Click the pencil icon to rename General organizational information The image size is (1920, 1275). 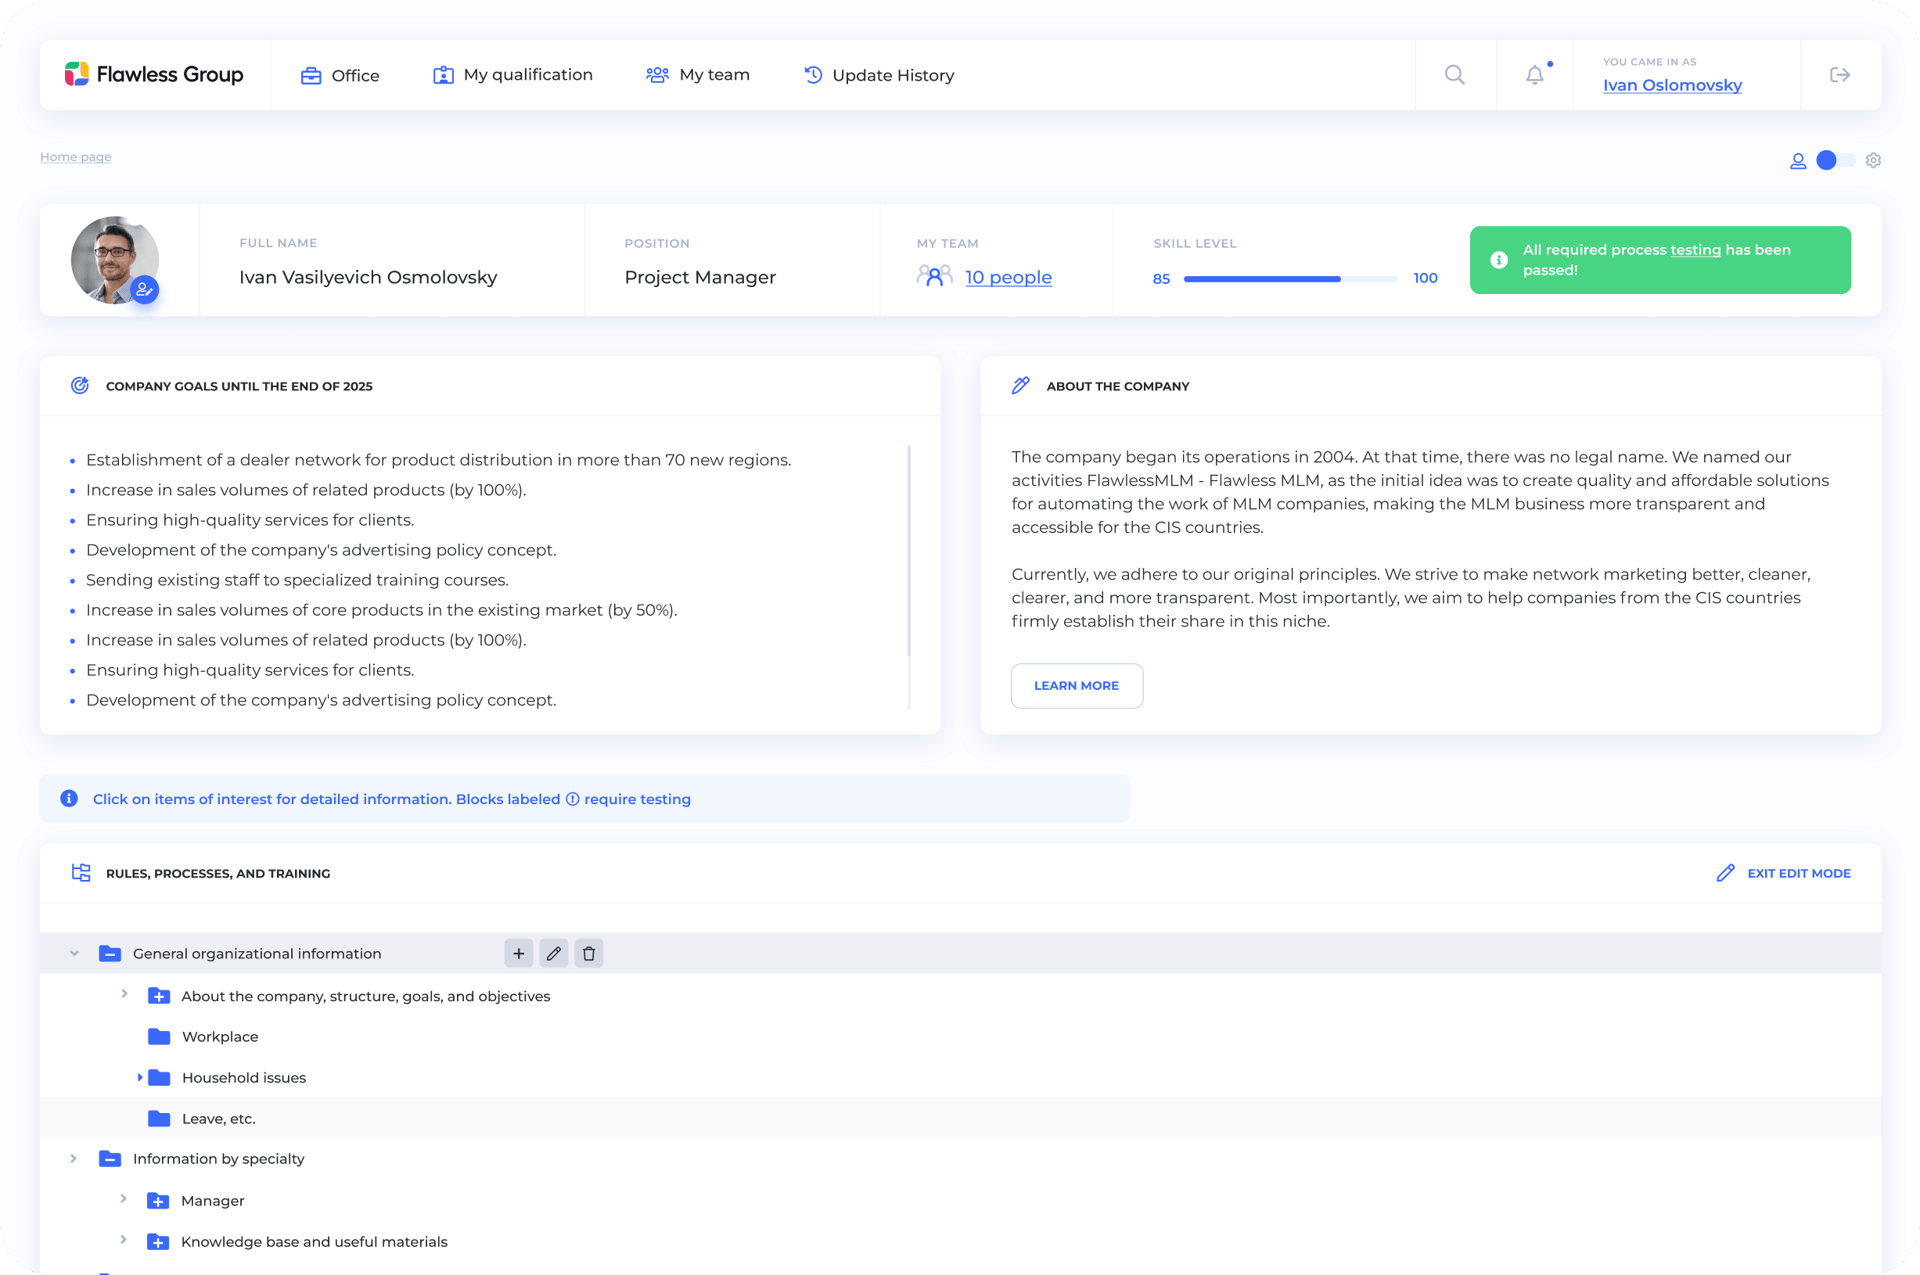554,953
